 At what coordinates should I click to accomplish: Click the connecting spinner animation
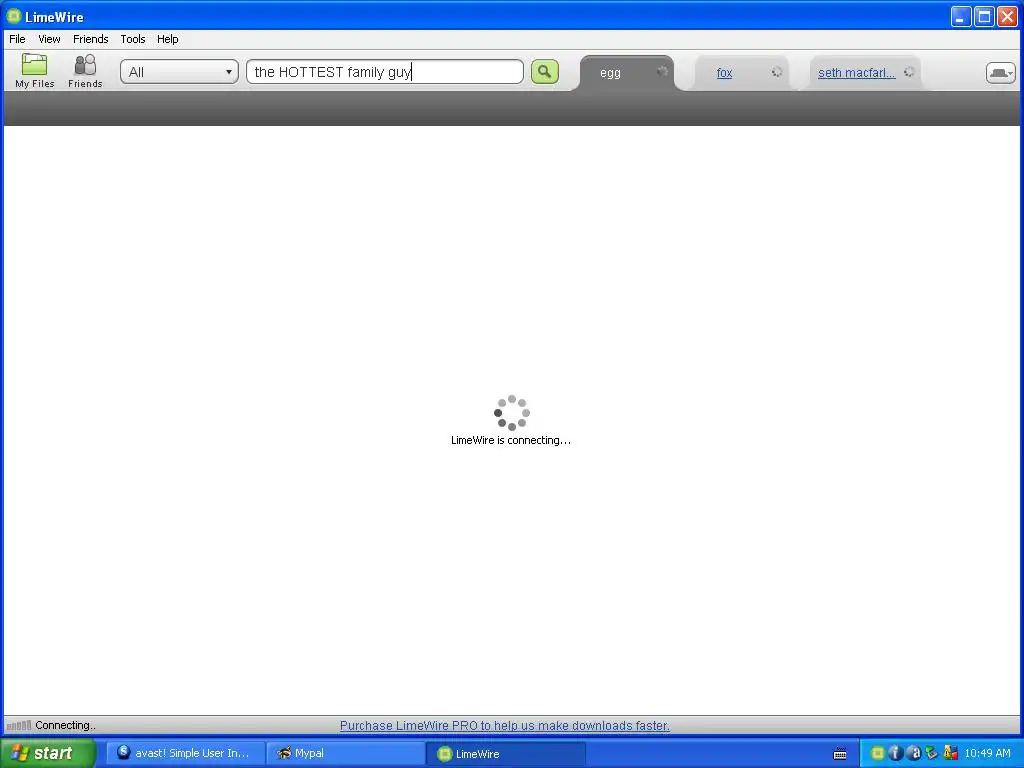[x=512, y=413]
